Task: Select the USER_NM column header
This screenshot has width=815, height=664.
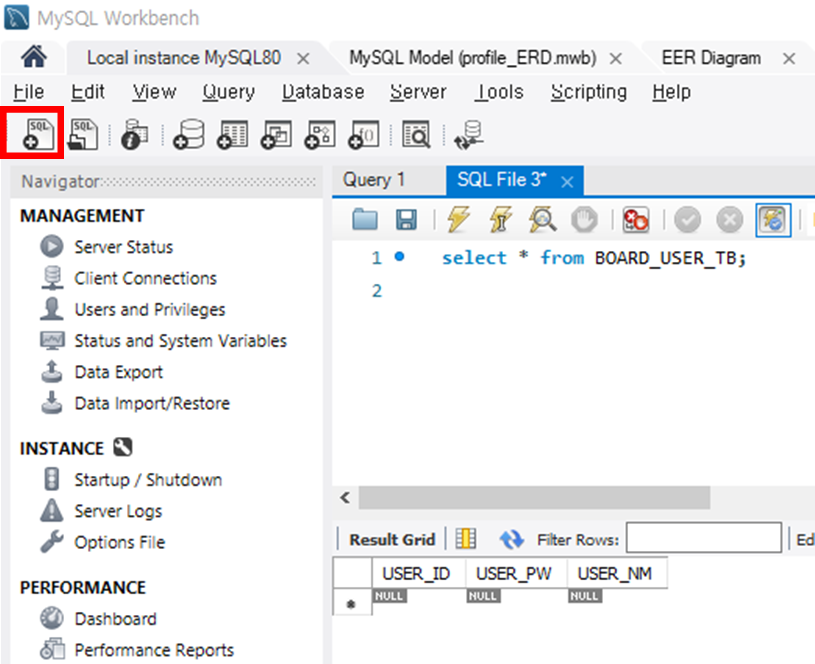Action: tap(617, 574)
